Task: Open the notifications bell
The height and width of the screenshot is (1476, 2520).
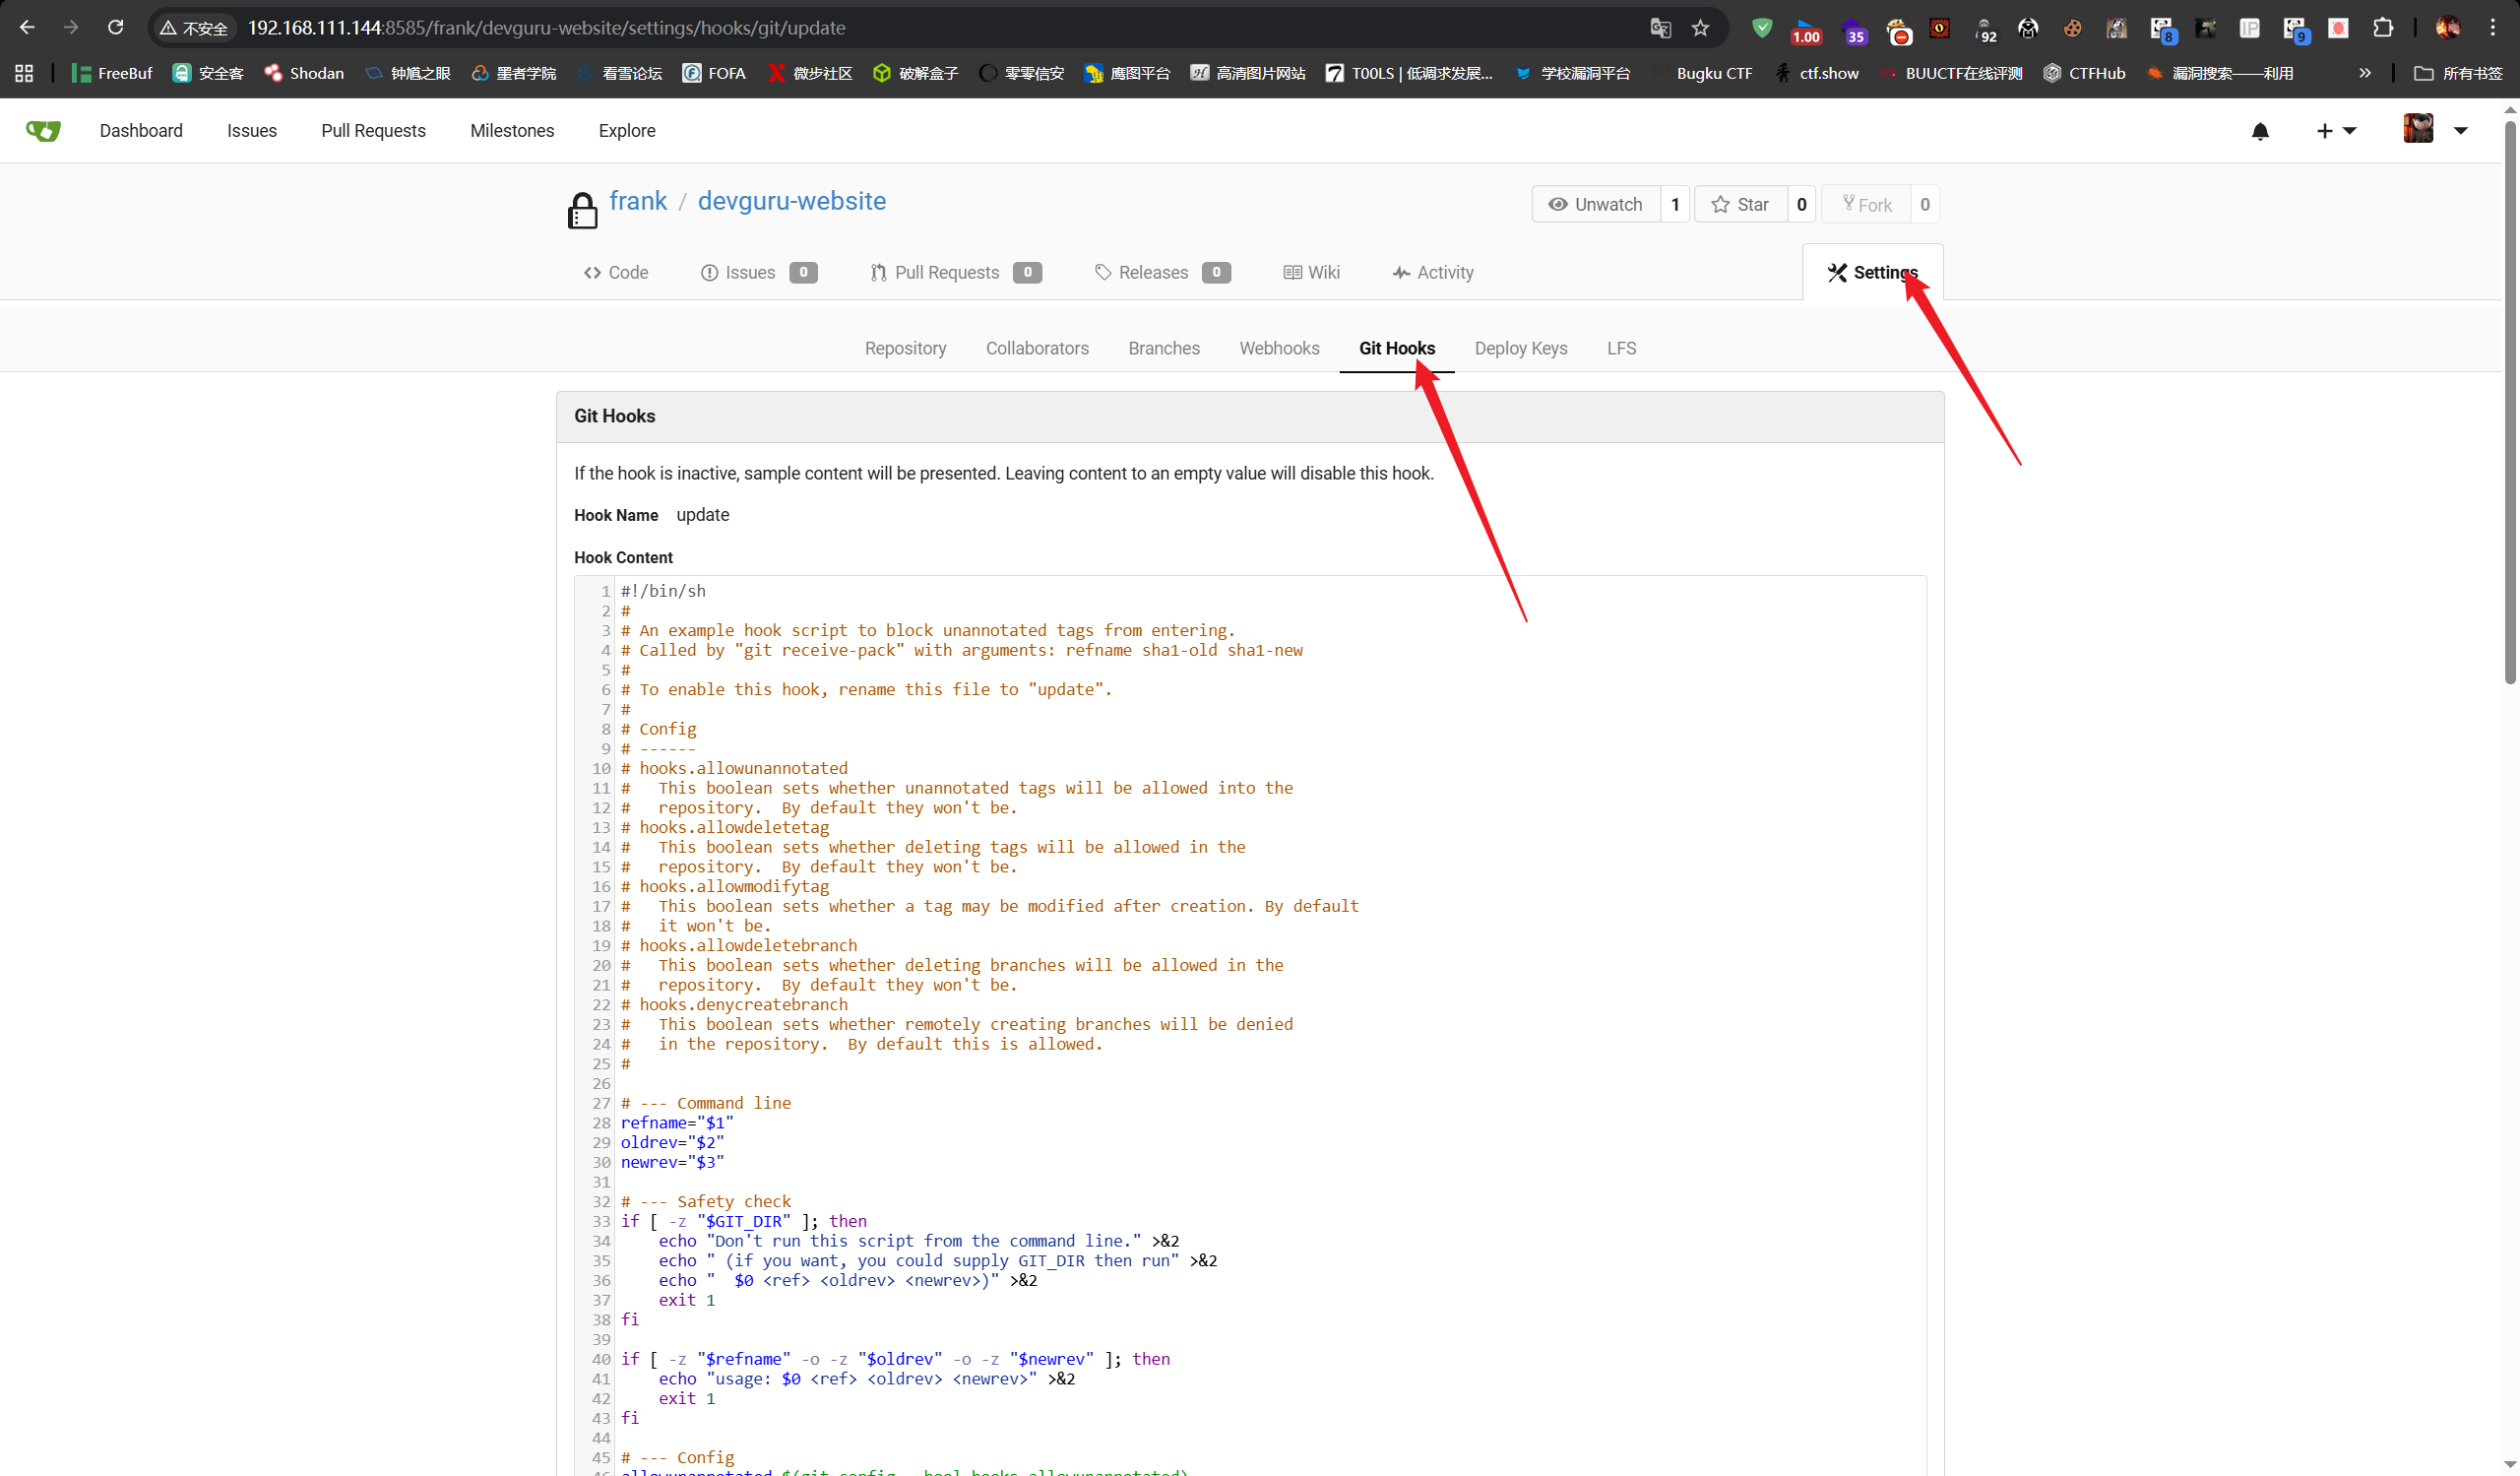Action: coord(2259,131)
